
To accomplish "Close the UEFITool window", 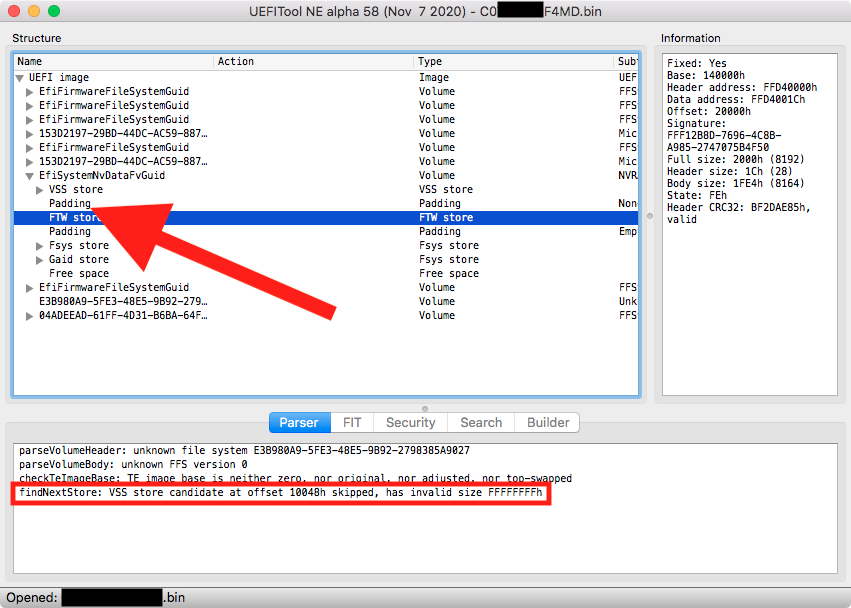I will (x=14, y=11).
